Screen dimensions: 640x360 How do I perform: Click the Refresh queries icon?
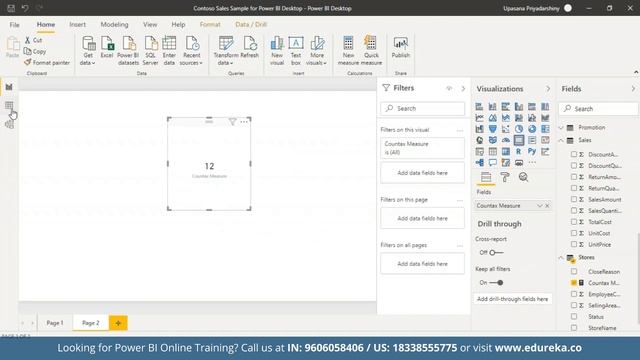(249, 47)
